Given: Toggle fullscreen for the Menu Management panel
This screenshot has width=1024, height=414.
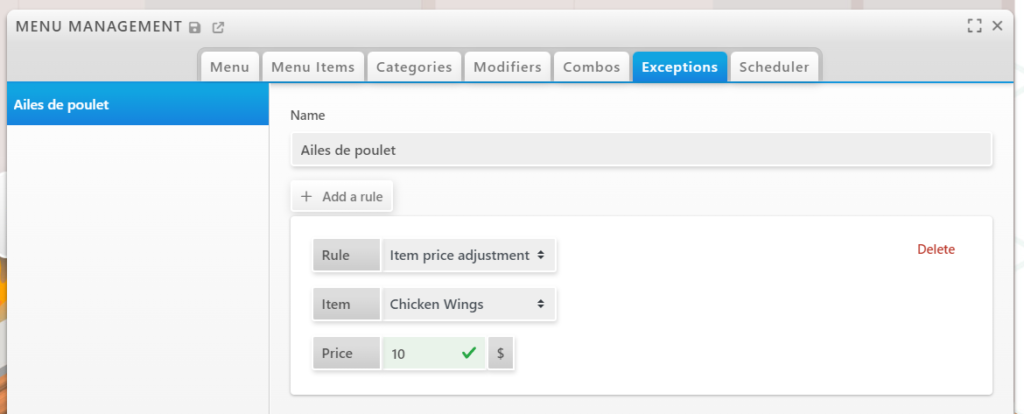Looking at the screenshot, I should [x=974, y=26].
